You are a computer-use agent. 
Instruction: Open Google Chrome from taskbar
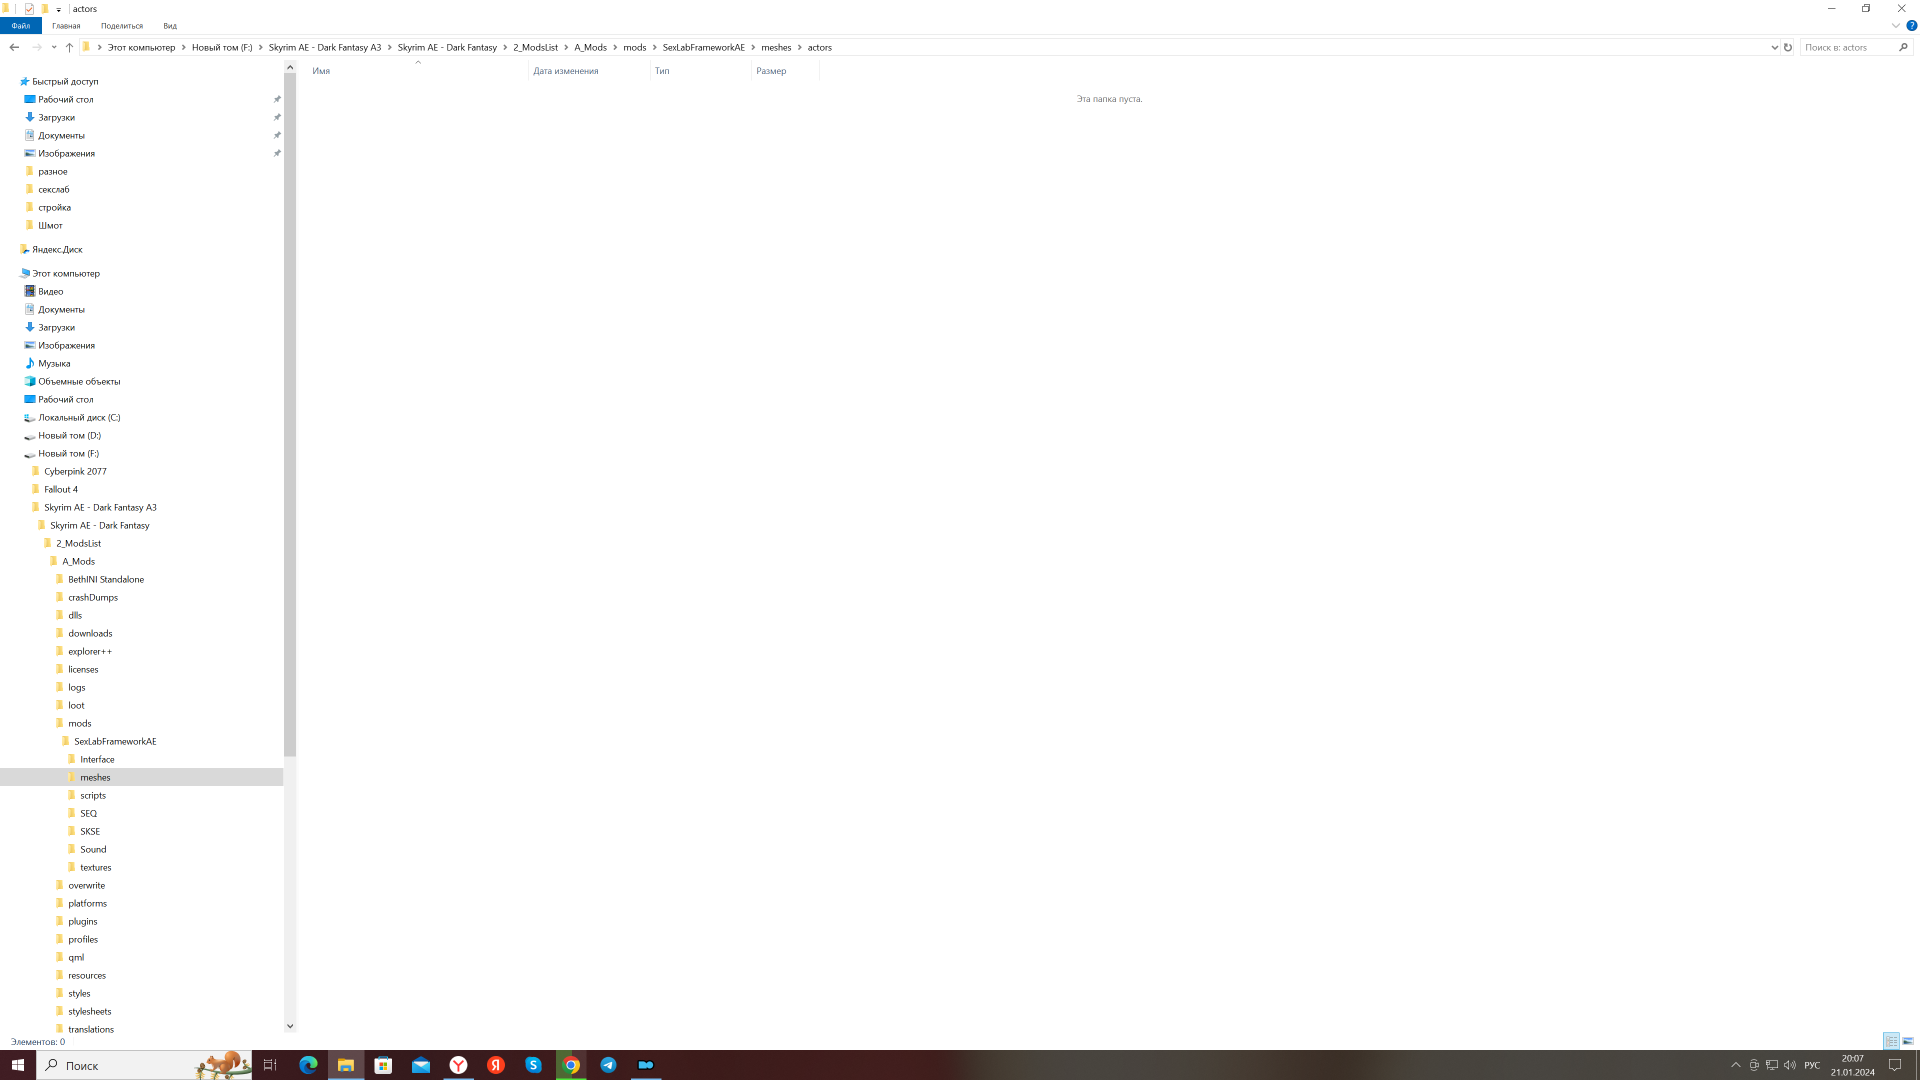[x=571, y=1065]
